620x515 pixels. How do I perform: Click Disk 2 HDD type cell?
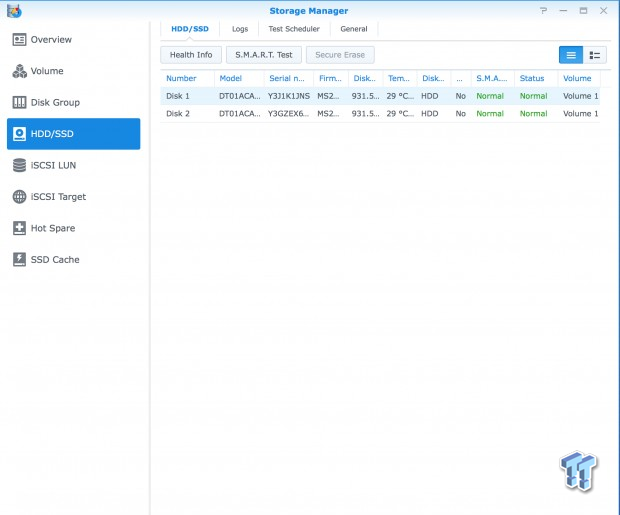[429, 114]
